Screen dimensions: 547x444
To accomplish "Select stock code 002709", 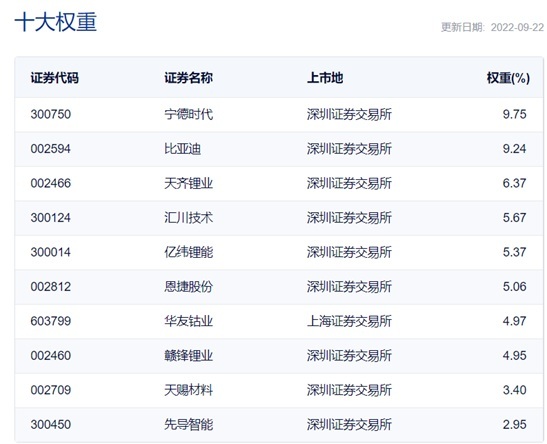I will click(51, 390).
